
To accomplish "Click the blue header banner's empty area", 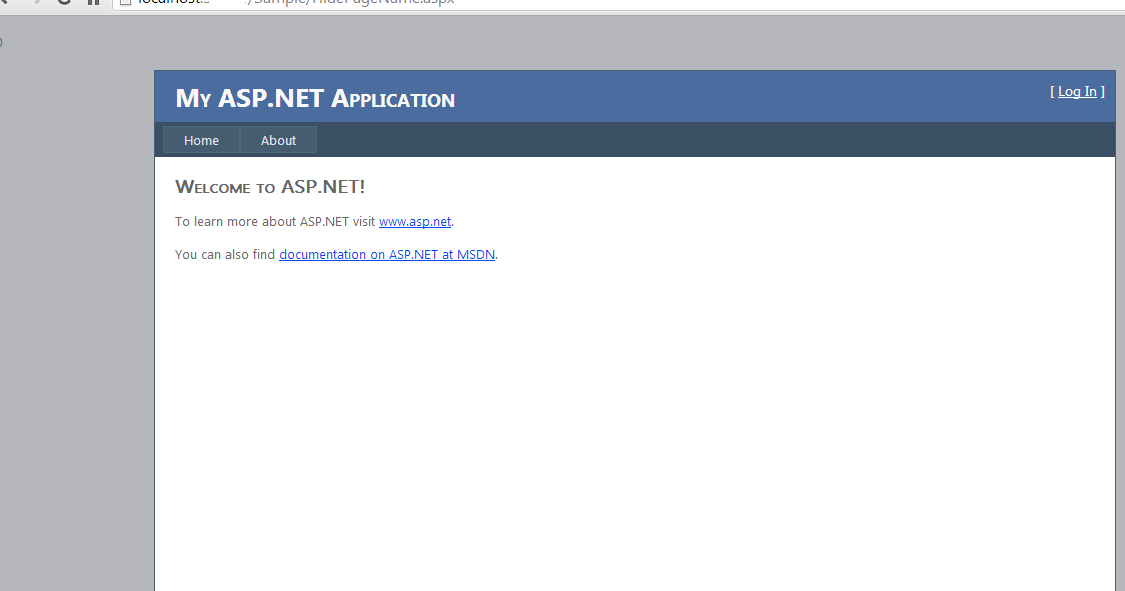I will pos(753,97).
